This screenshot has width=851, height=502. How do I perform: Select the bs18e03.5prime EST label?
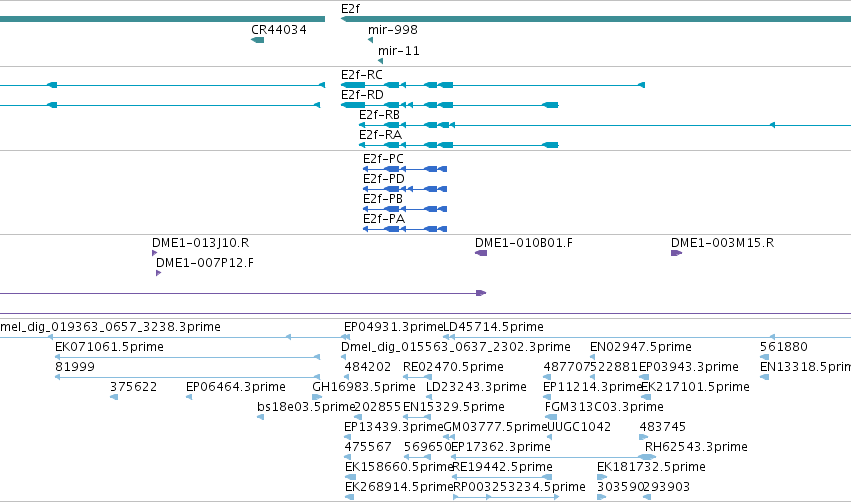(x=306, y=408)
